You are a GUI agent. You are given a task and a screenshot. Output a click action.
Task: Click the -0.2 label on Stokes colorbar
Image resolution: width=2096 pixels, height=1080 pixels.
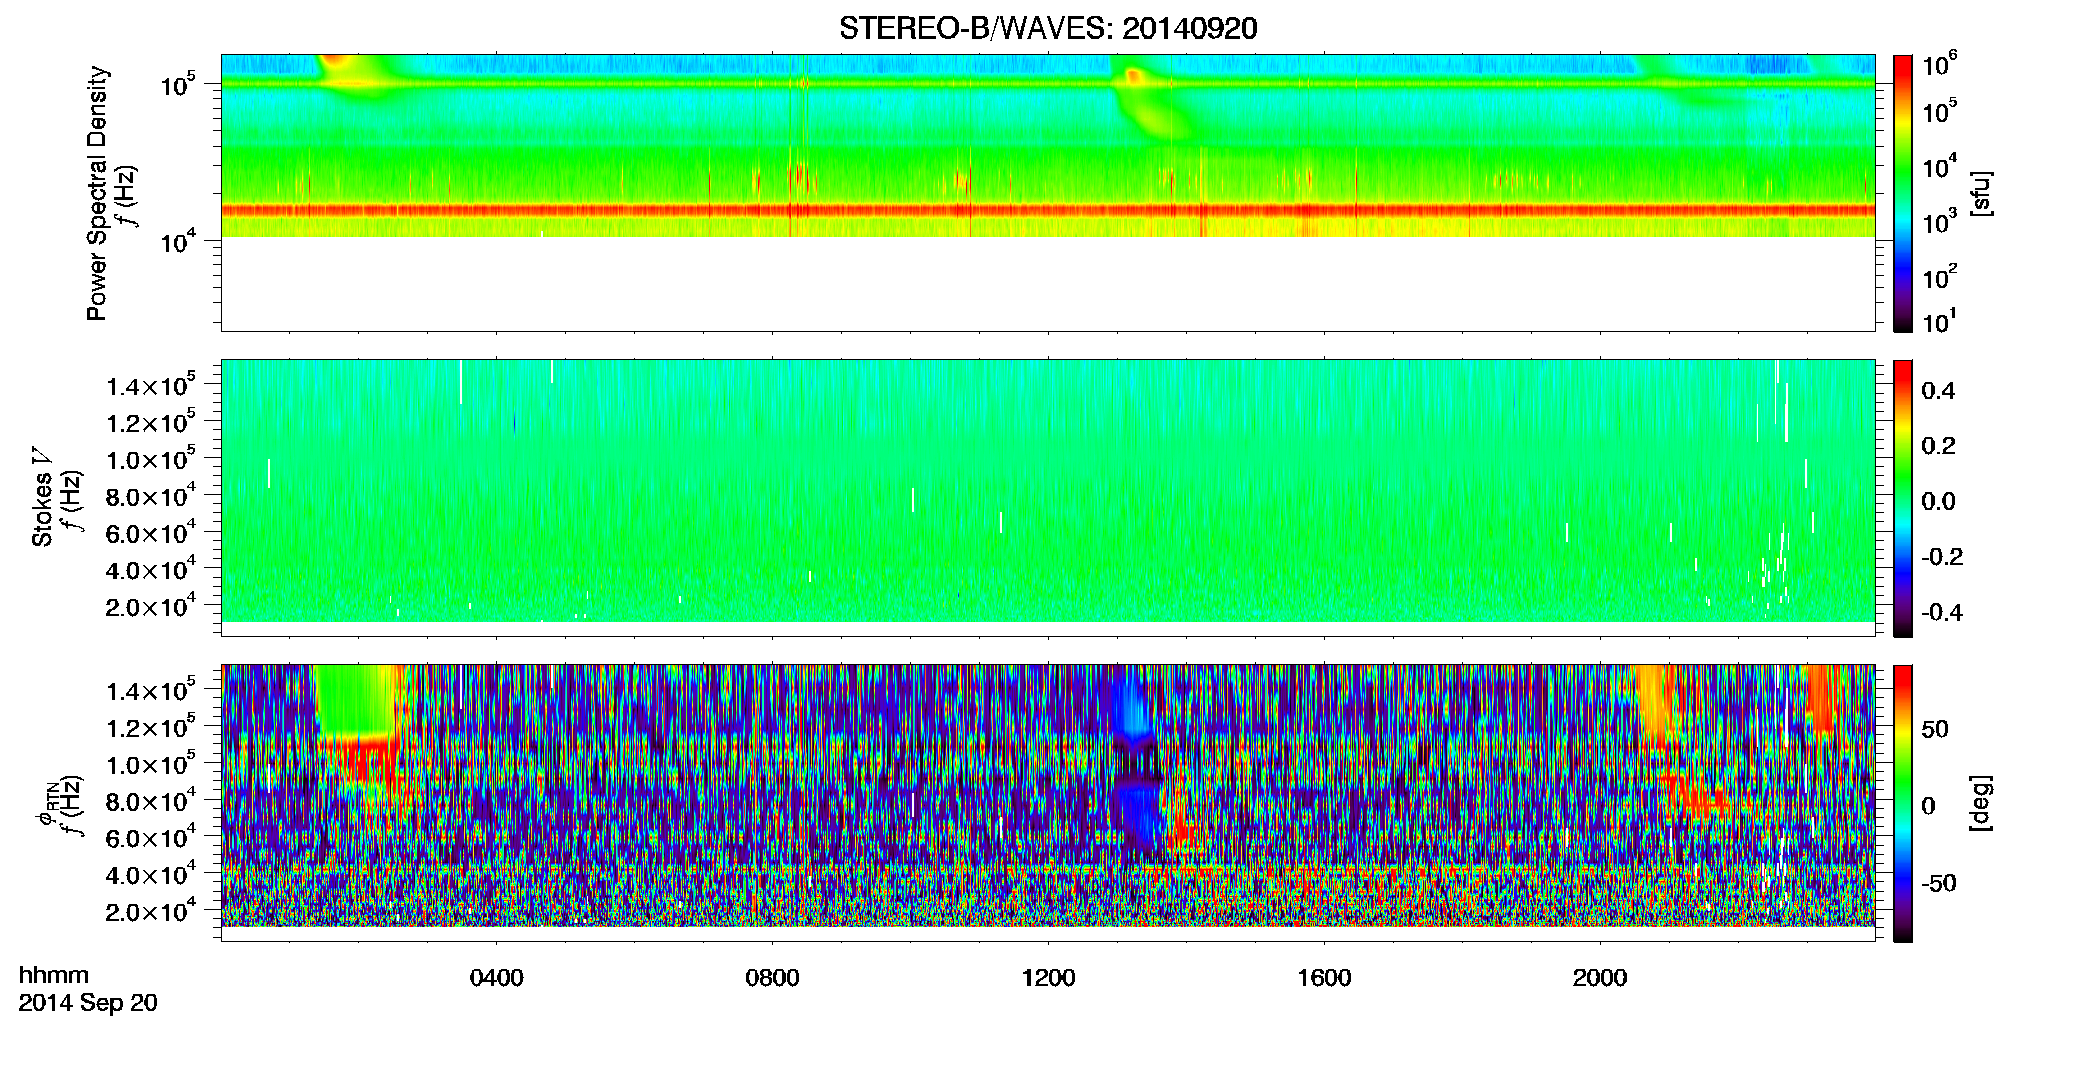[1941, 557]
